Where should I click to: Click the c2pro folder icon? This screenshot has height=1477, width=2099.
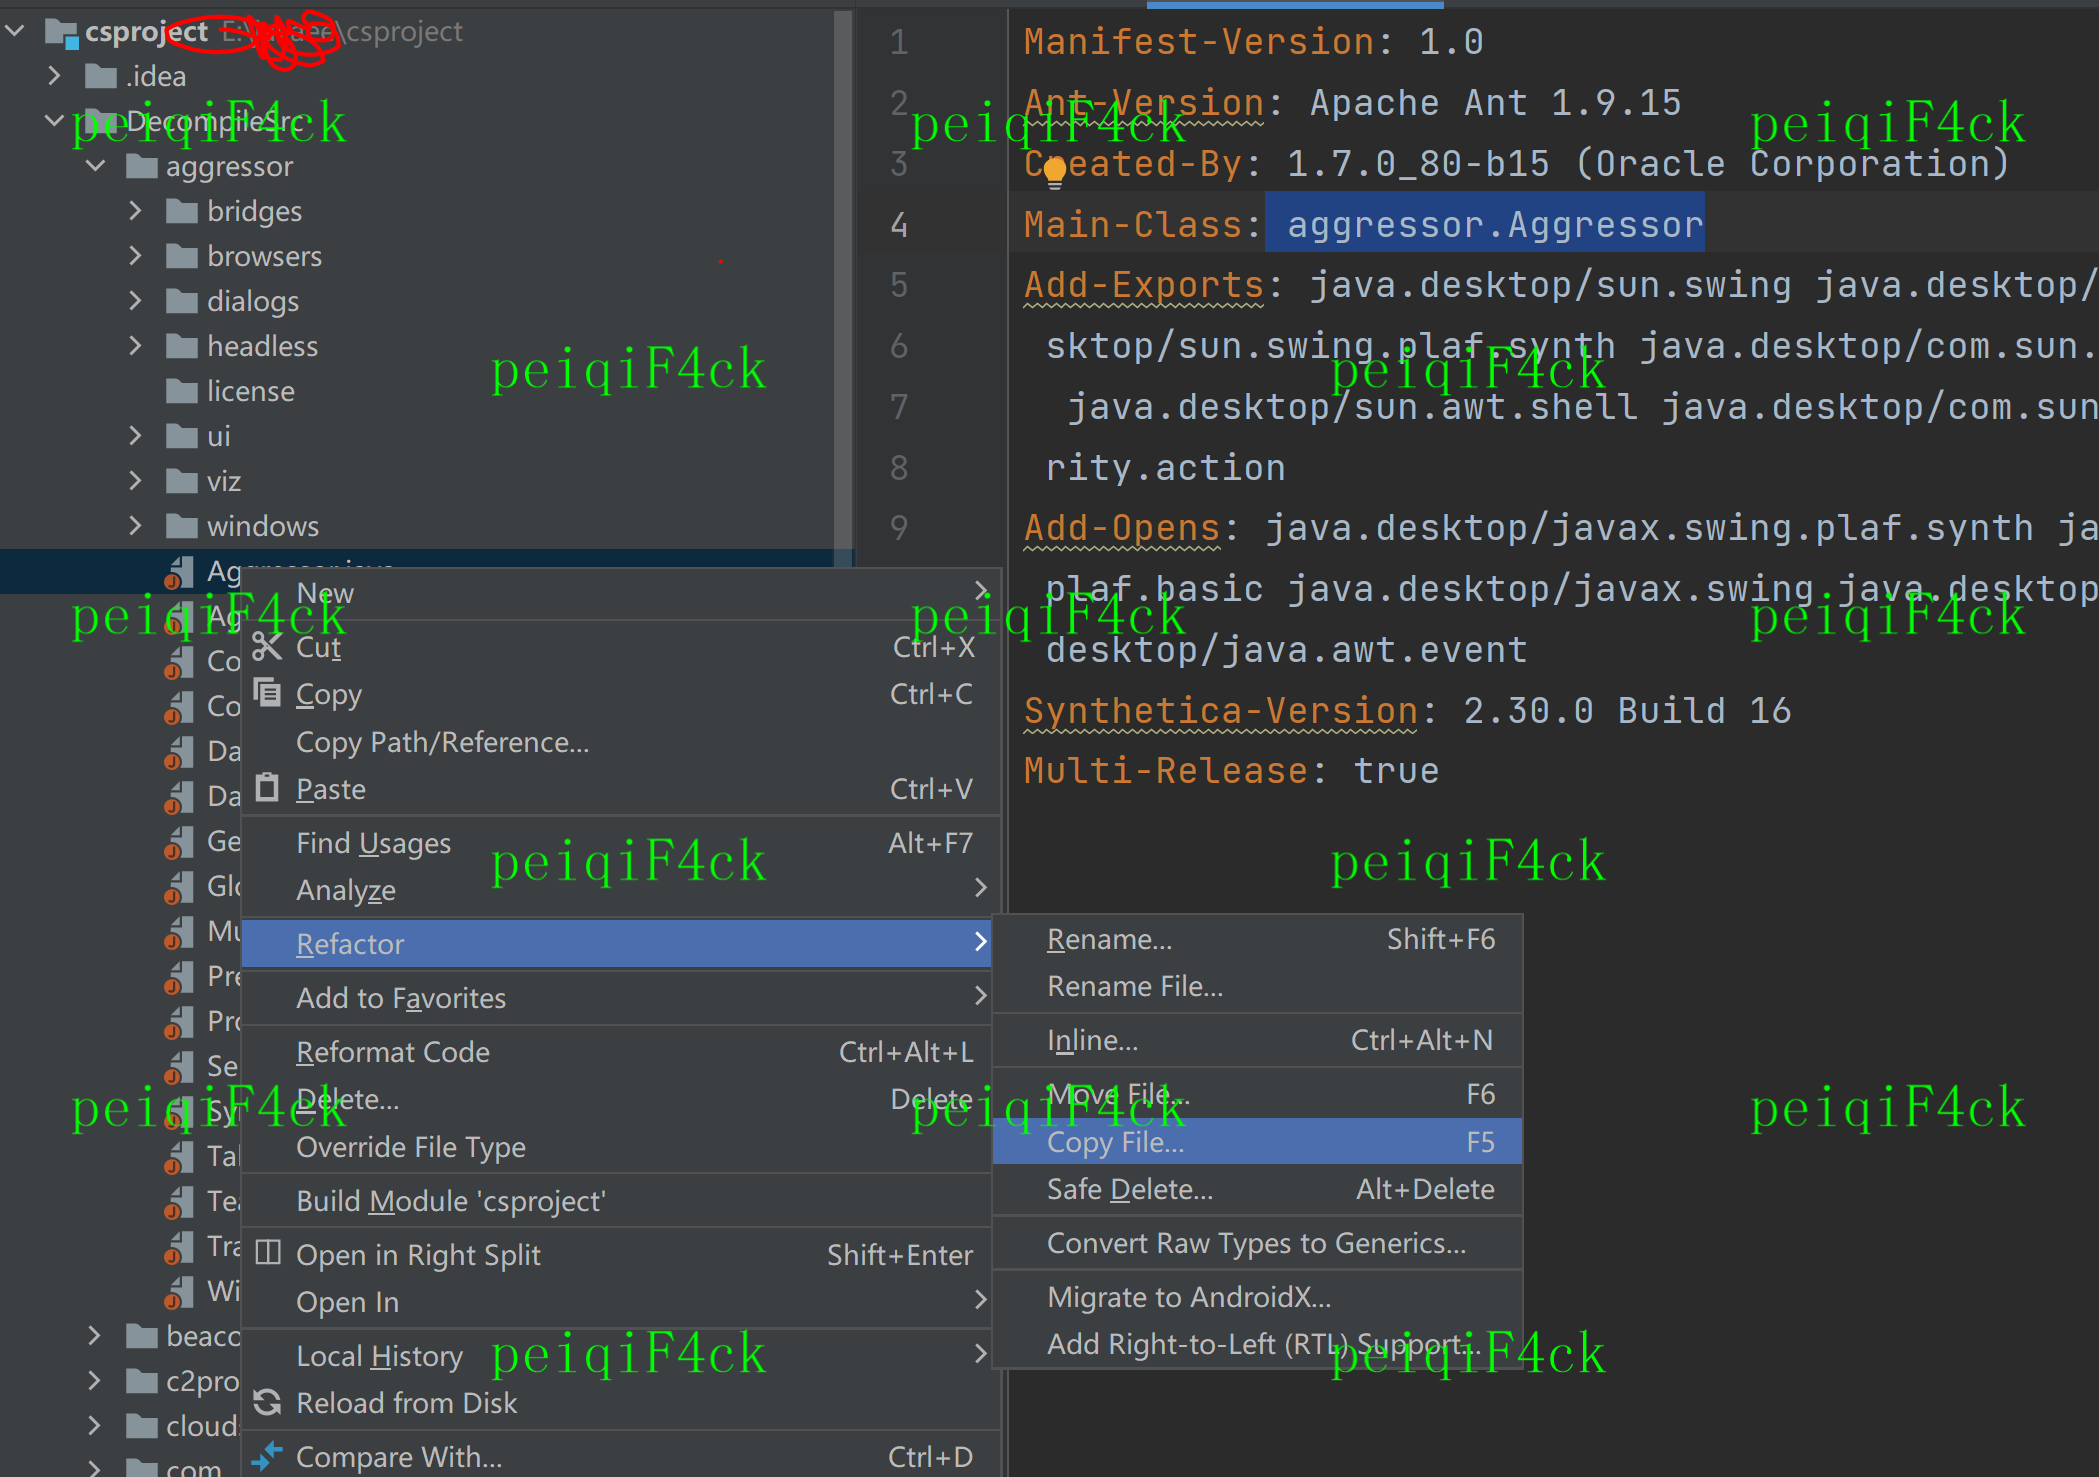click(x=142, y=1381)
